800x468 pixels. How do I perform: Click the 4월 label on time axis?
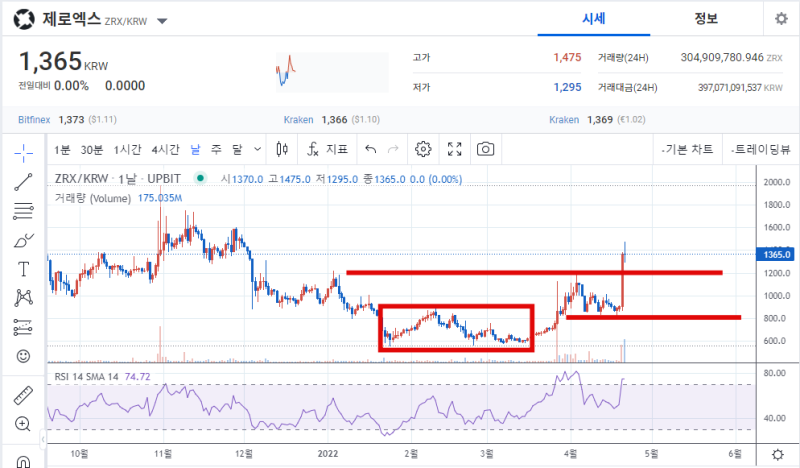pos(570,454)
